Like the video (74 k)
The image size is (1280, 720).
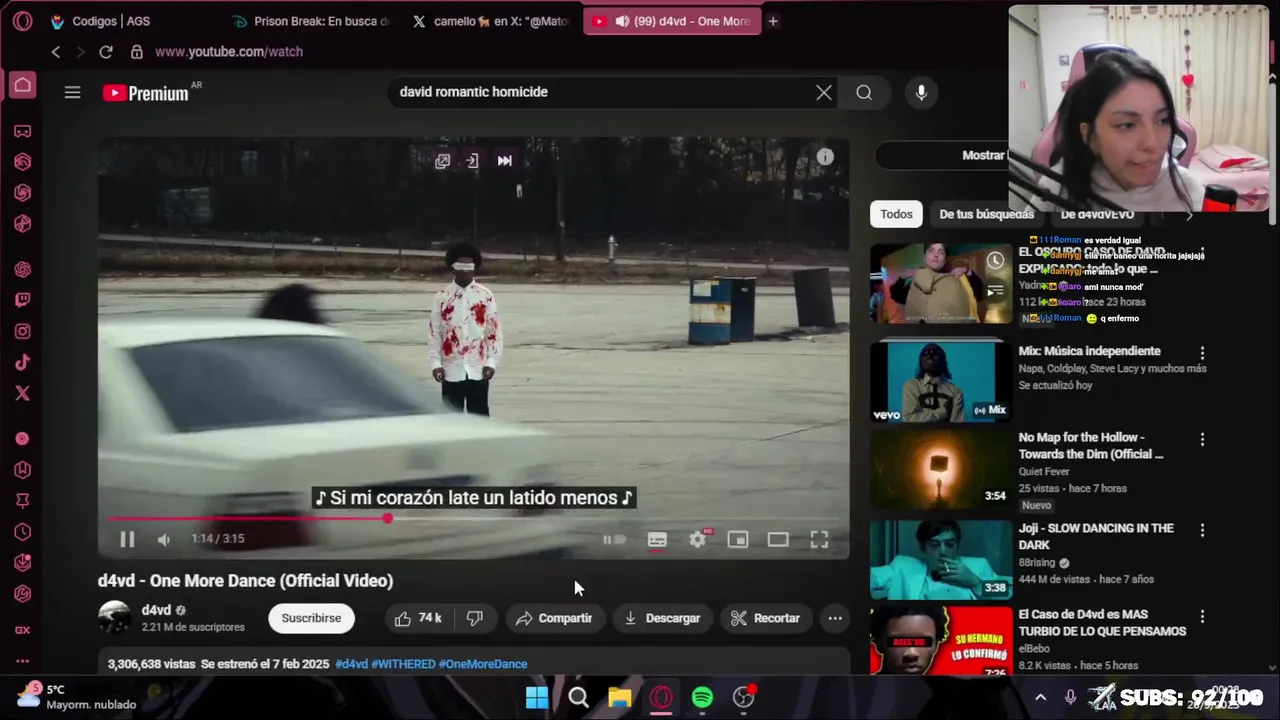(418, 618)
